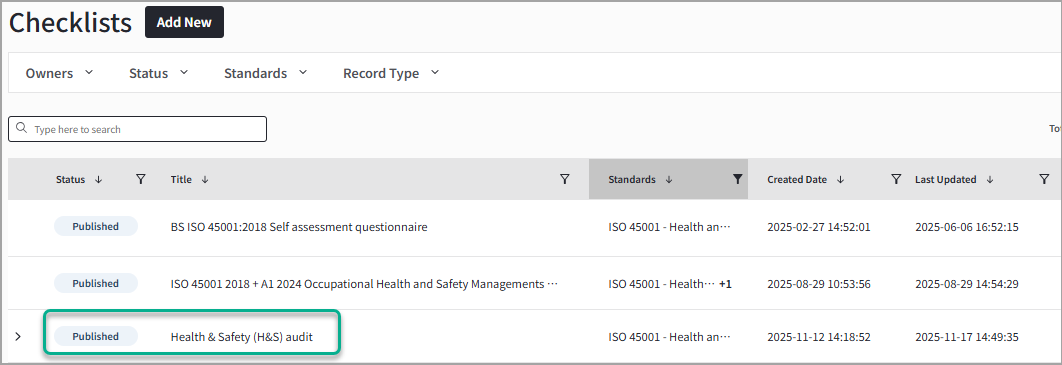Click Published badge for Health & Safety audit

pos(95,337)
